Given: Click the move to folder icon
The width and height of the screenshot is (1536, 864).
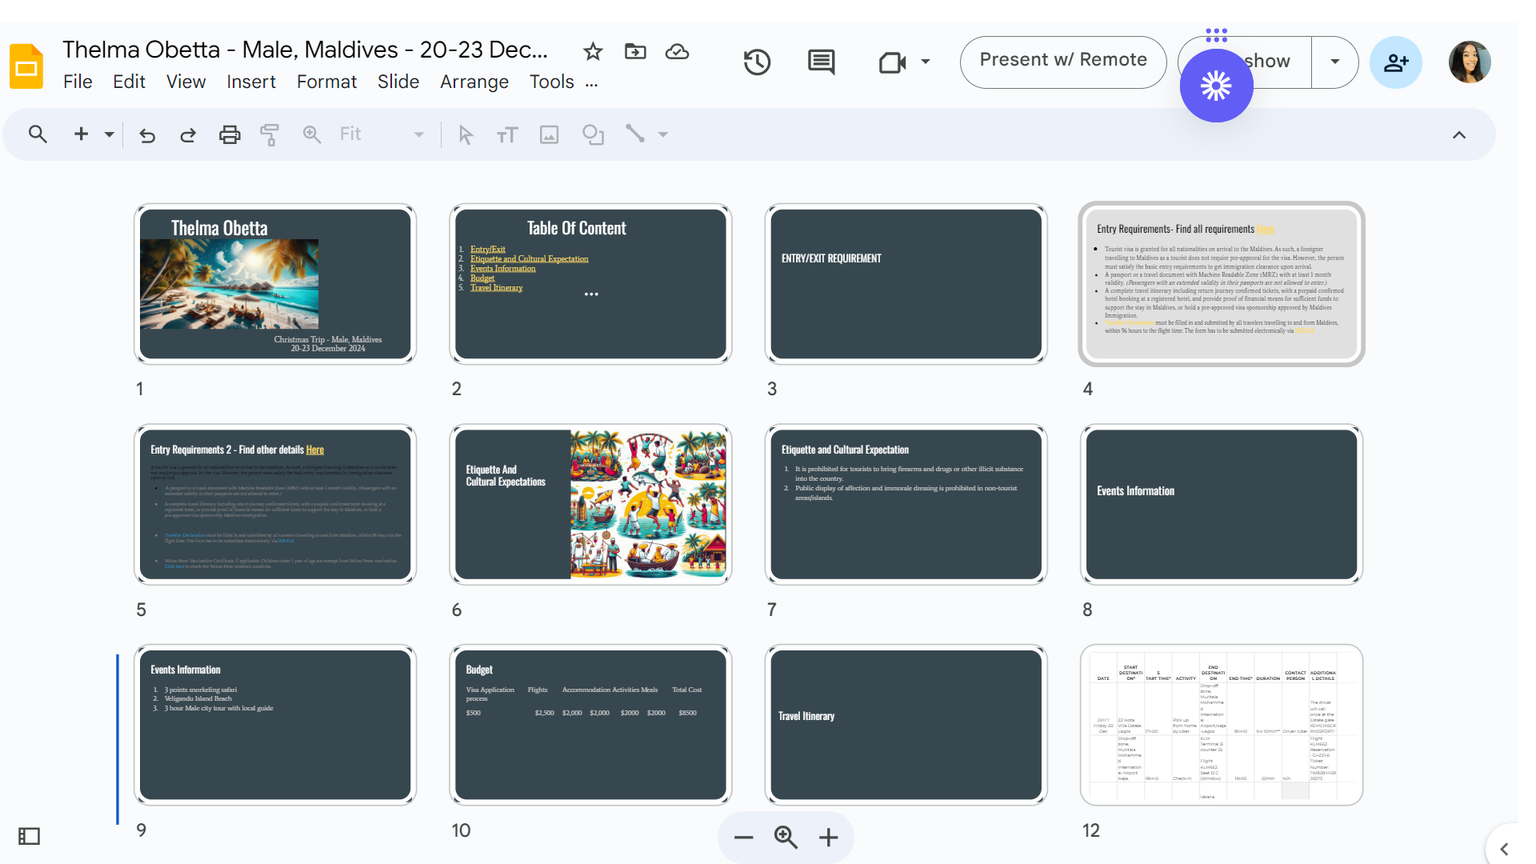Looking at the screenshot, I should (x=635, y=51).
